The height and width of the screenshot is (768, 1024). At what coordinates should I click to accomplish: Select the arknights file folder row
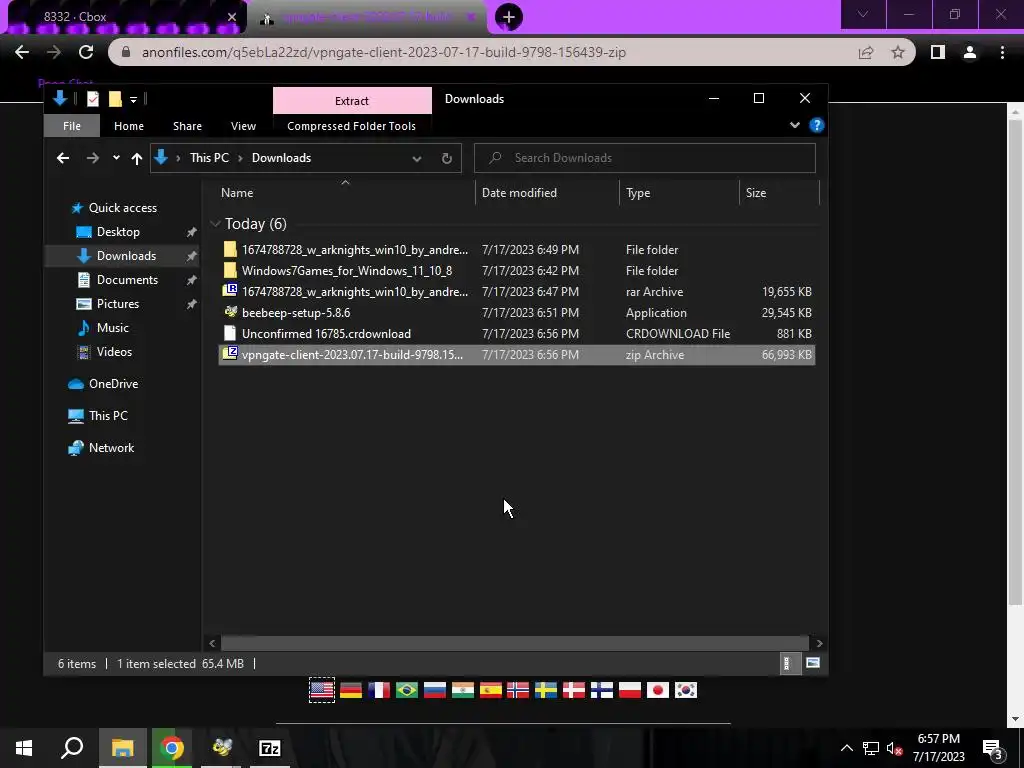[516, 249]
